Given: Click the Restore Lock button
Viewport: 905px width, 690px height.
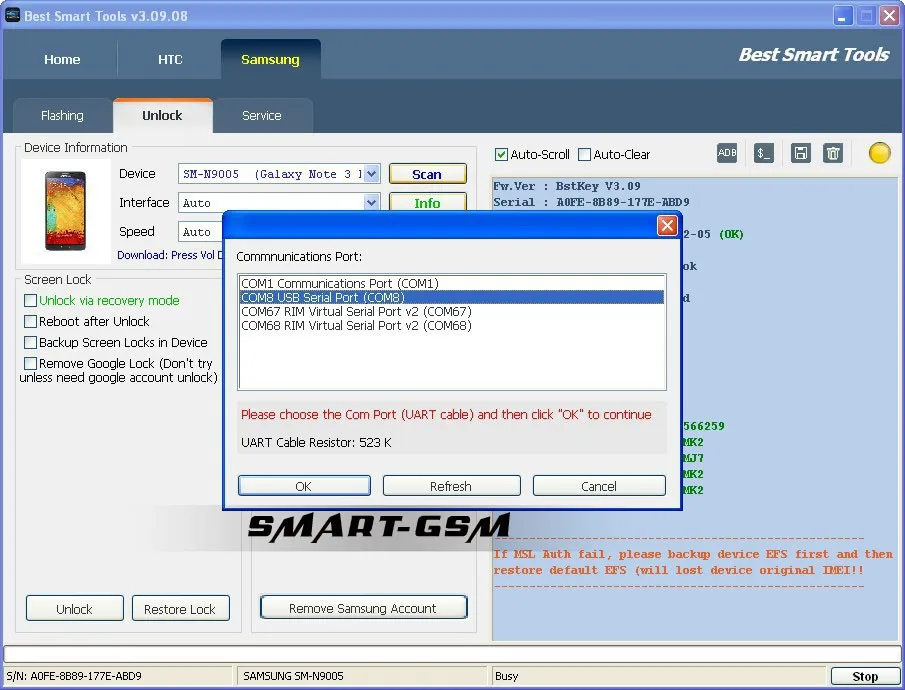Looking at the screenshot, I should click(180, 609).
